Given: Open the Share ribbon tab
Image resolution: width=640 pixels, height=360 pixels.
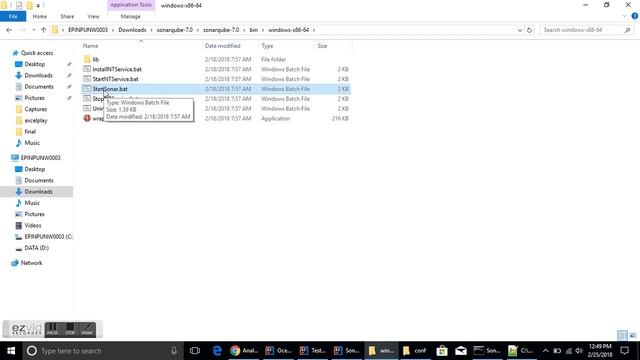Looking at the screenshot, I should [x=67, y=16].
